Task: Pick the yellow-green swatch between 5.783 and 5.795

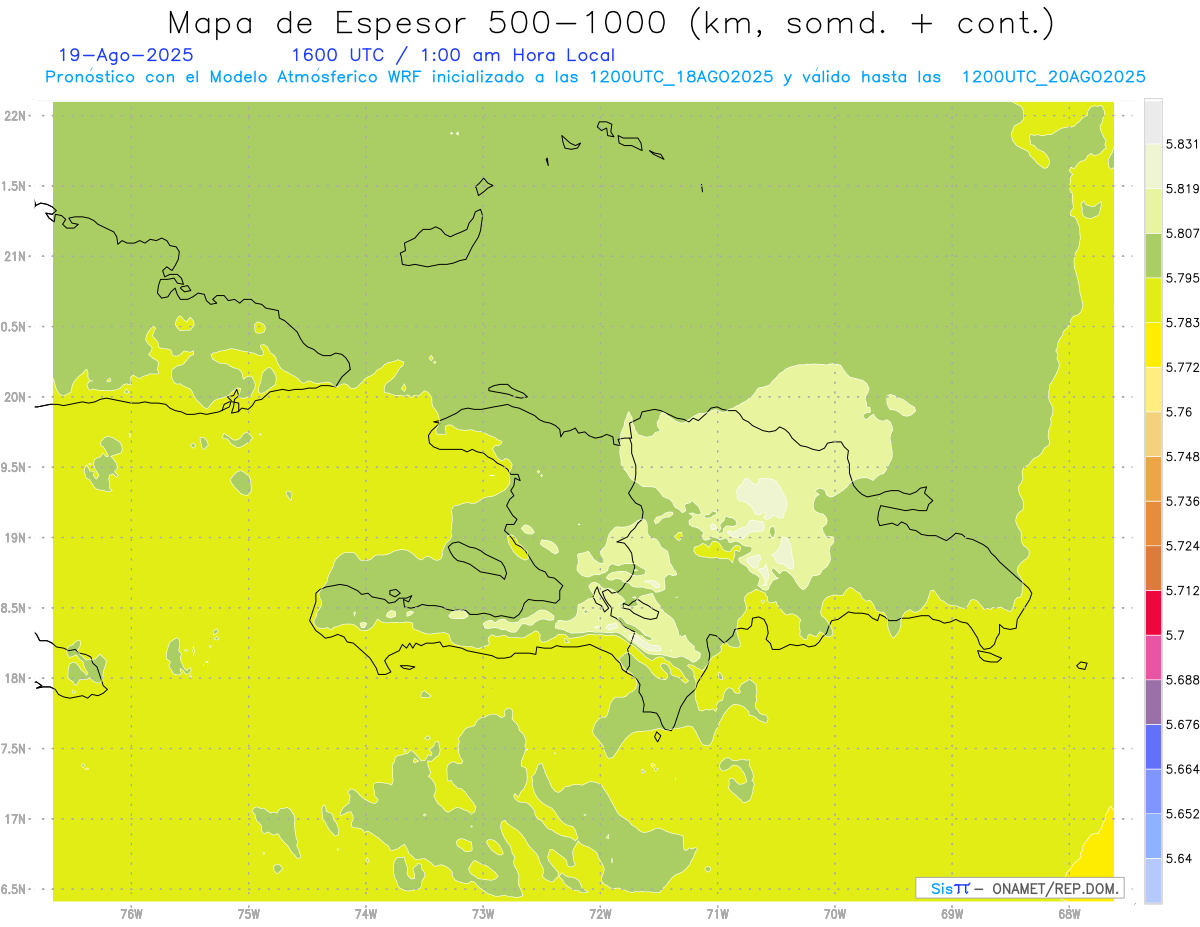Action: pyautogui.click(x=1153, y=300)
